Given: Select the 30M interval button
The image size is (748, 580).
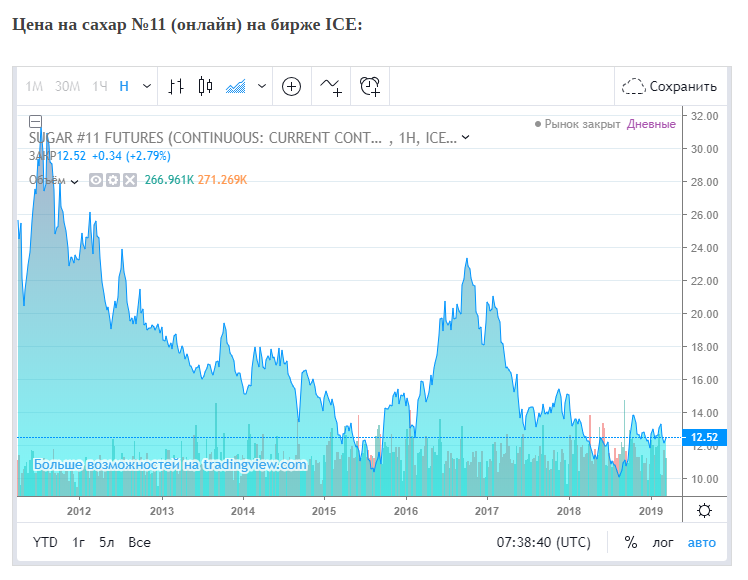Looking at the screenshot, I should [67, 86].
